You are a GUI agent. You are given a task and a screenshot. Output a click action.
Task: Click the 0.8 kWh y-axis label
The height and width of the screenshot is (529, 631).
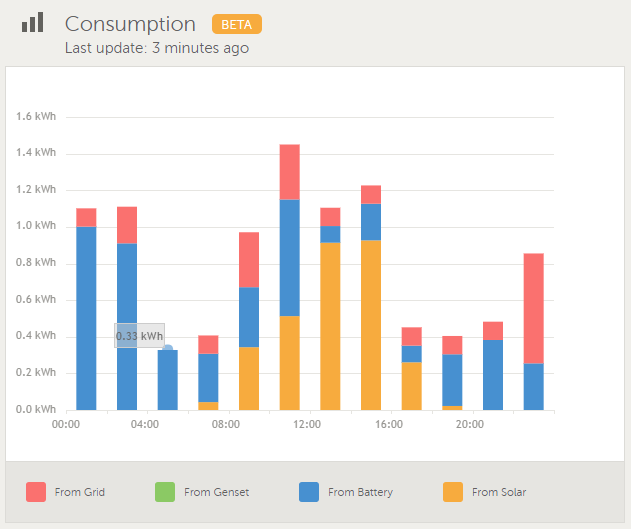[x=36, y=262]
